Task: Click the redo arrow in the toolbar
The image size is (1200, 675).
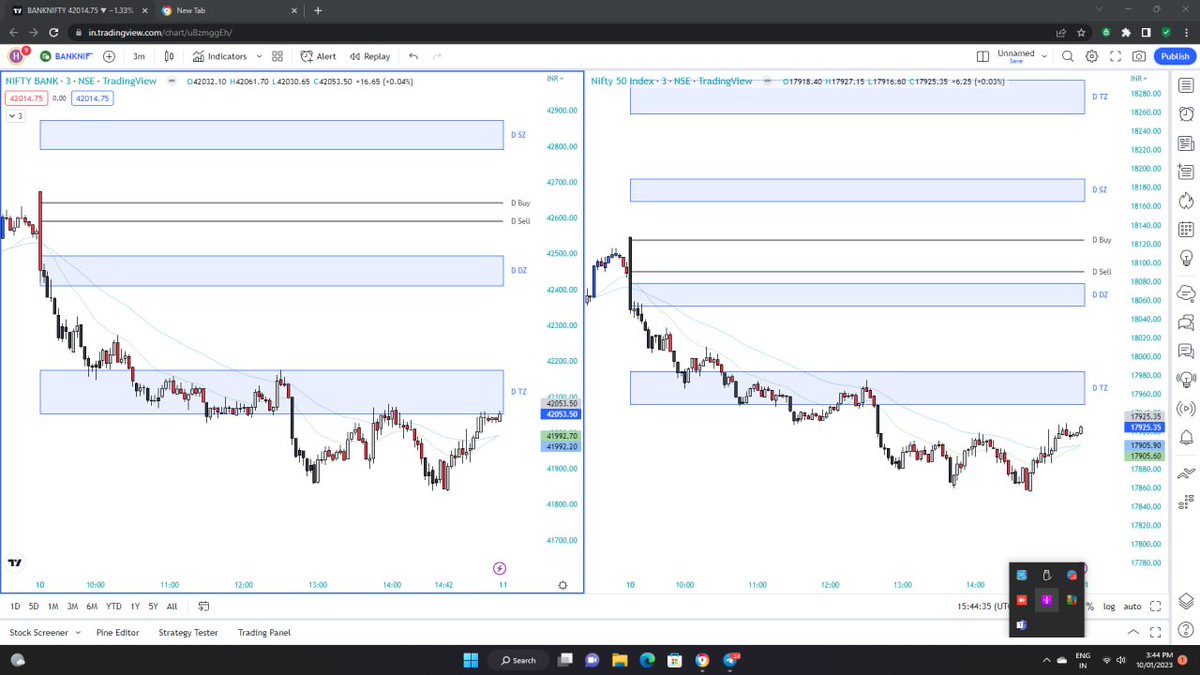Action: click(437, 57)
